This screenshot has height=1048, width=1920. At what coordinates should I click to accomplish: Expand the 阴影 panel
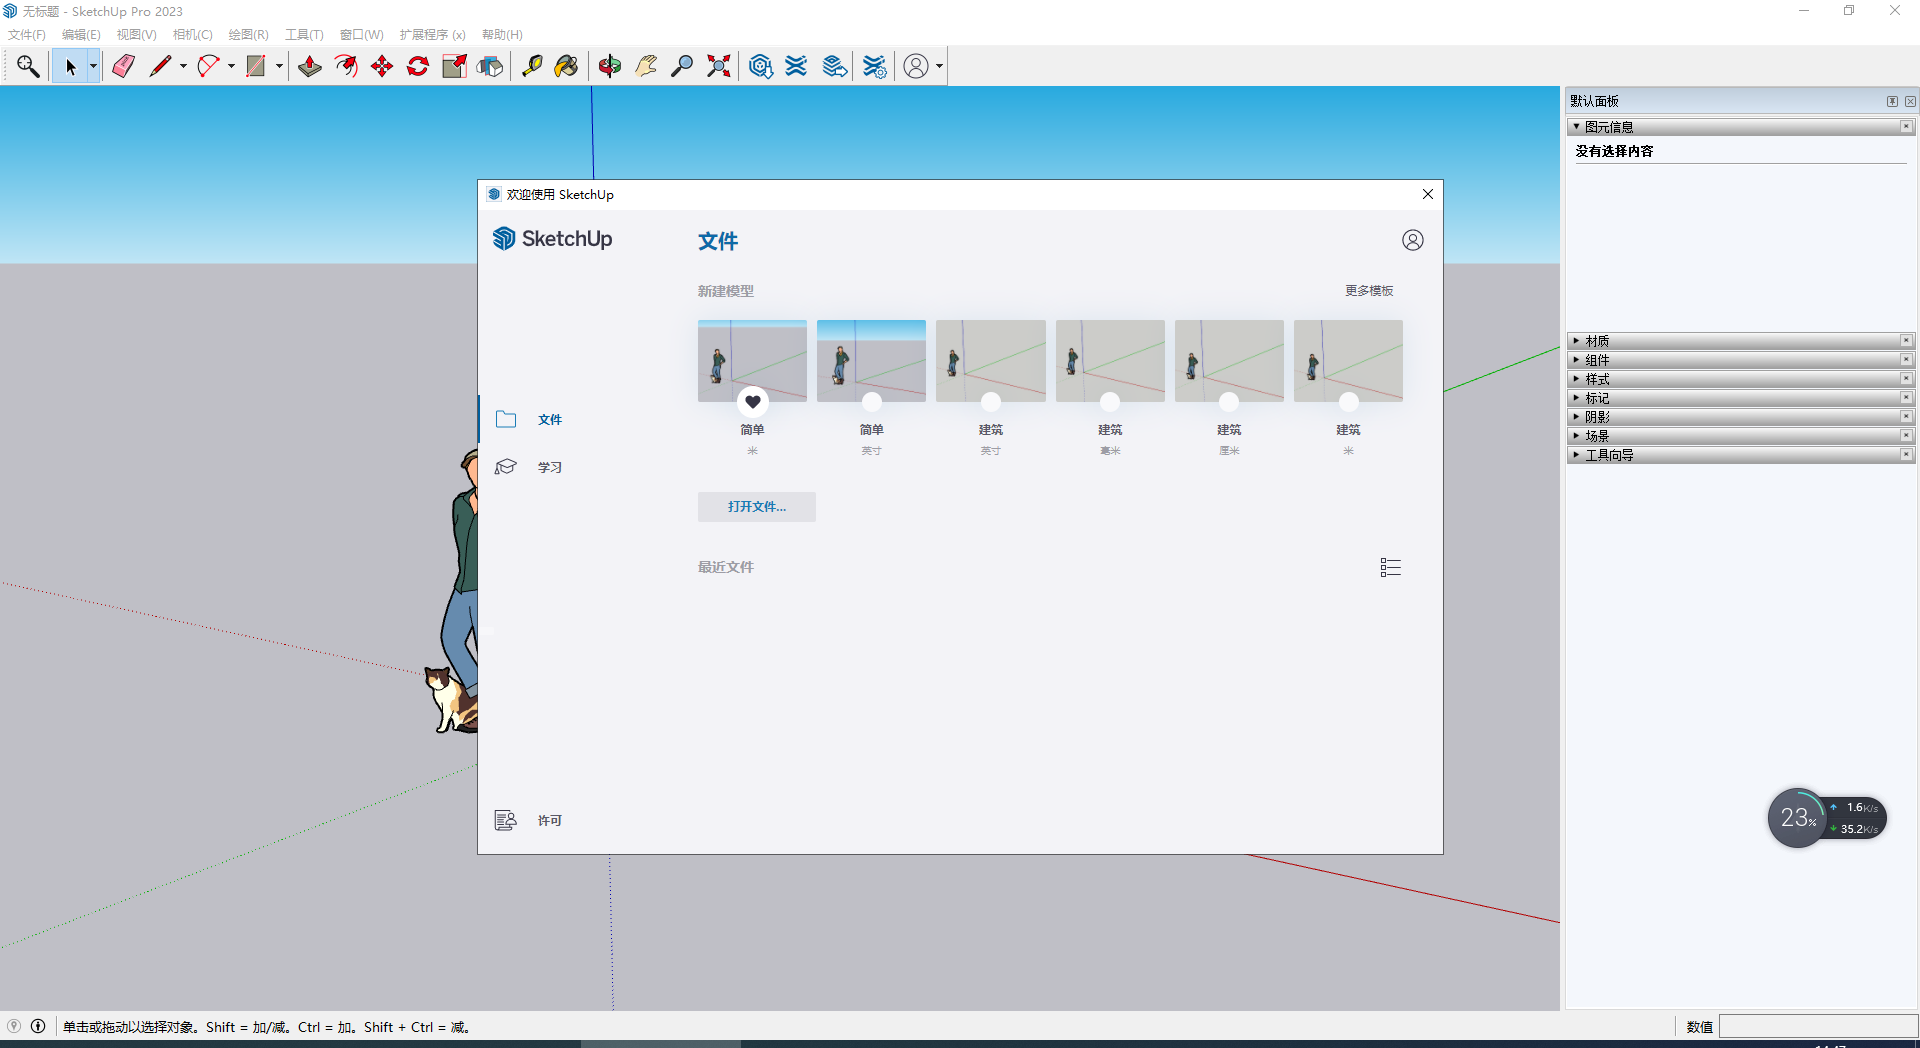click(1597, 417)
